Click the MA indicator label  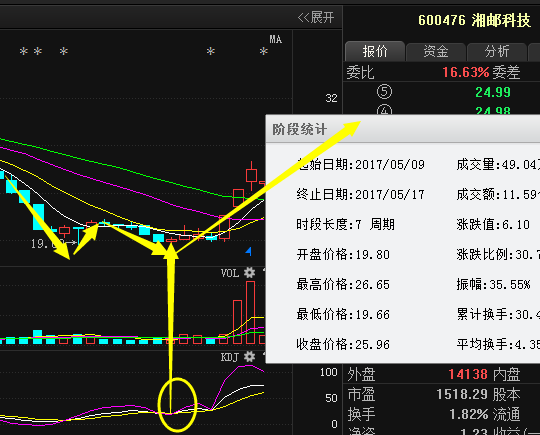tap(276, 39)
